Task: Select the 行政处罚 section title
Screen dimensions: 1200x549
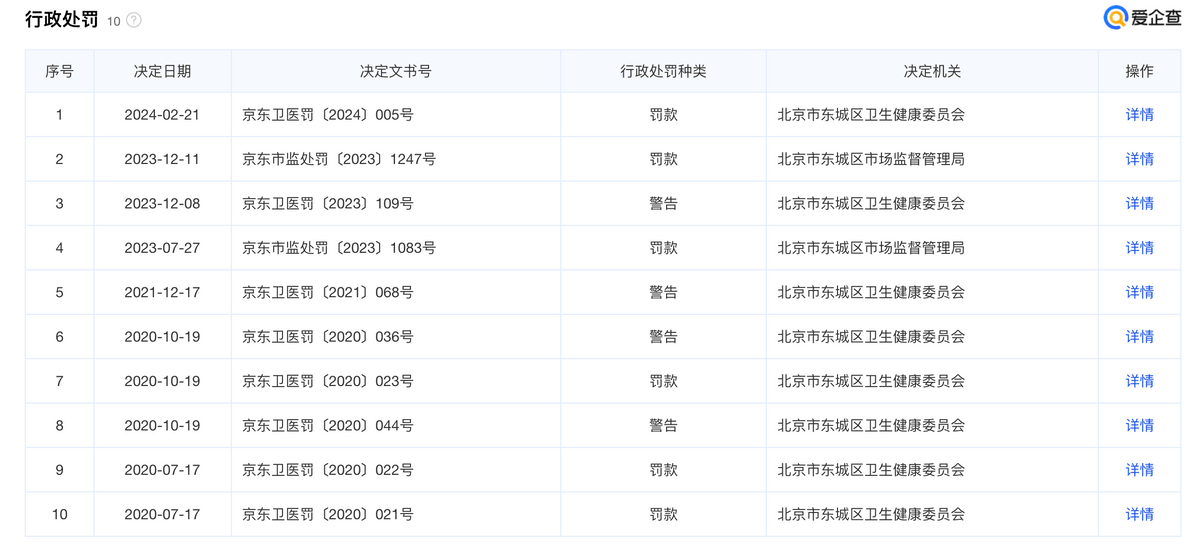Action: (62, 20)
